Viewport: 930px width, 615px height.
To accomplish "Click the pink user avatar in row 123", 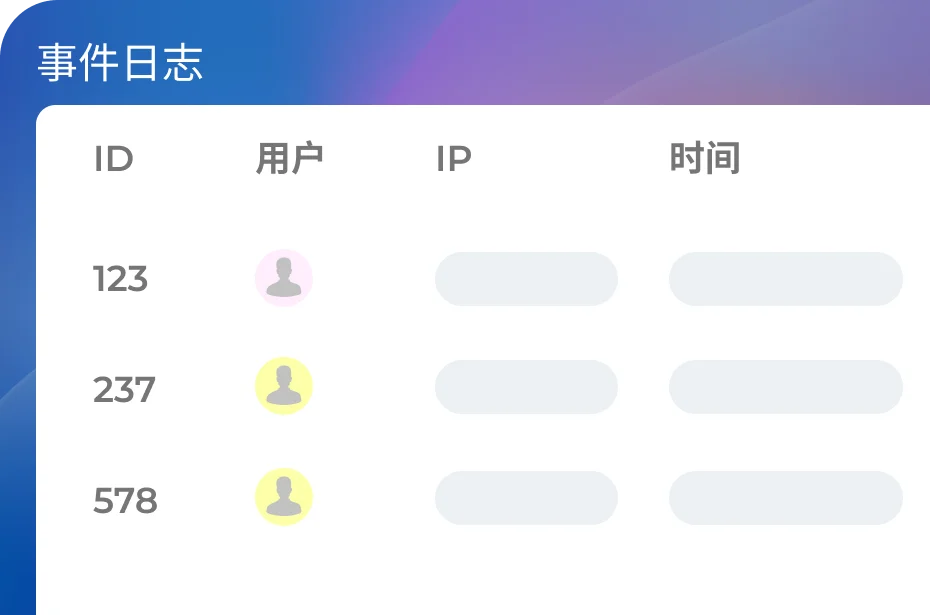I will pos(284,278).
